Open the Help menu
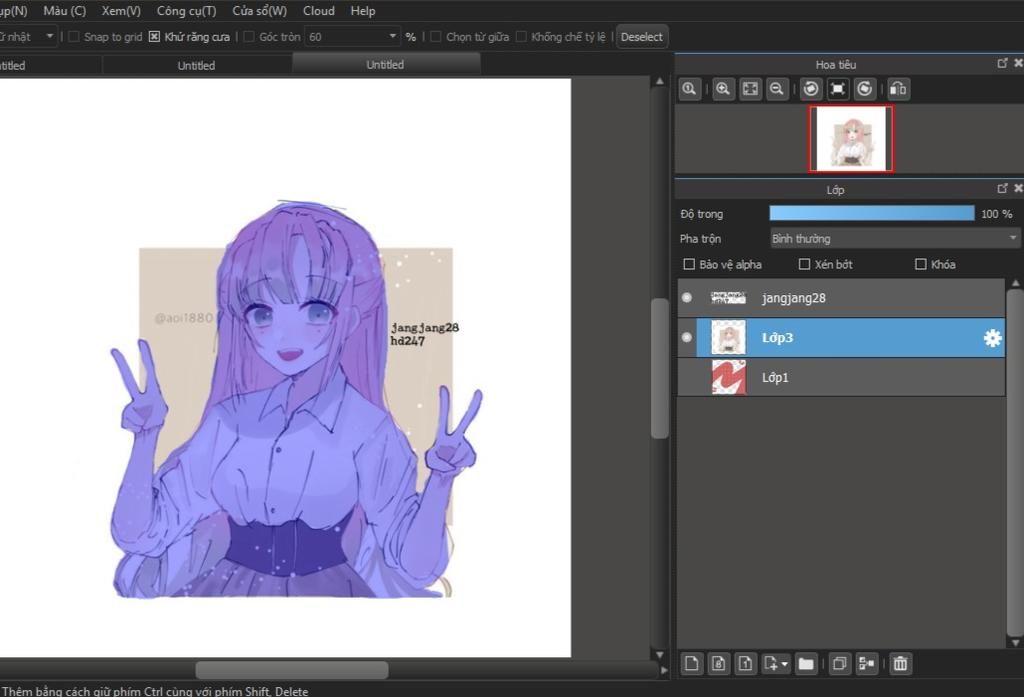Viewport: 1024px width, 697px height. pyautogui.click(x=362, y=11)
